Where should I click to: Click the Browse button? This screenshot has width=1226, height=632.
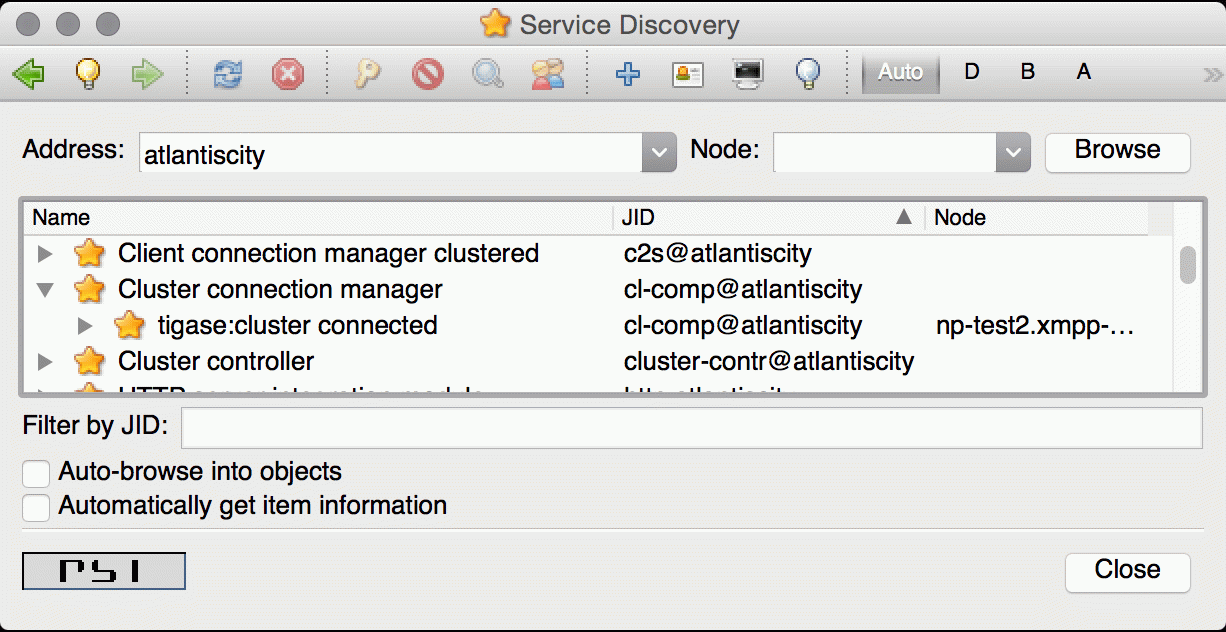click(x=1118, y=152)
